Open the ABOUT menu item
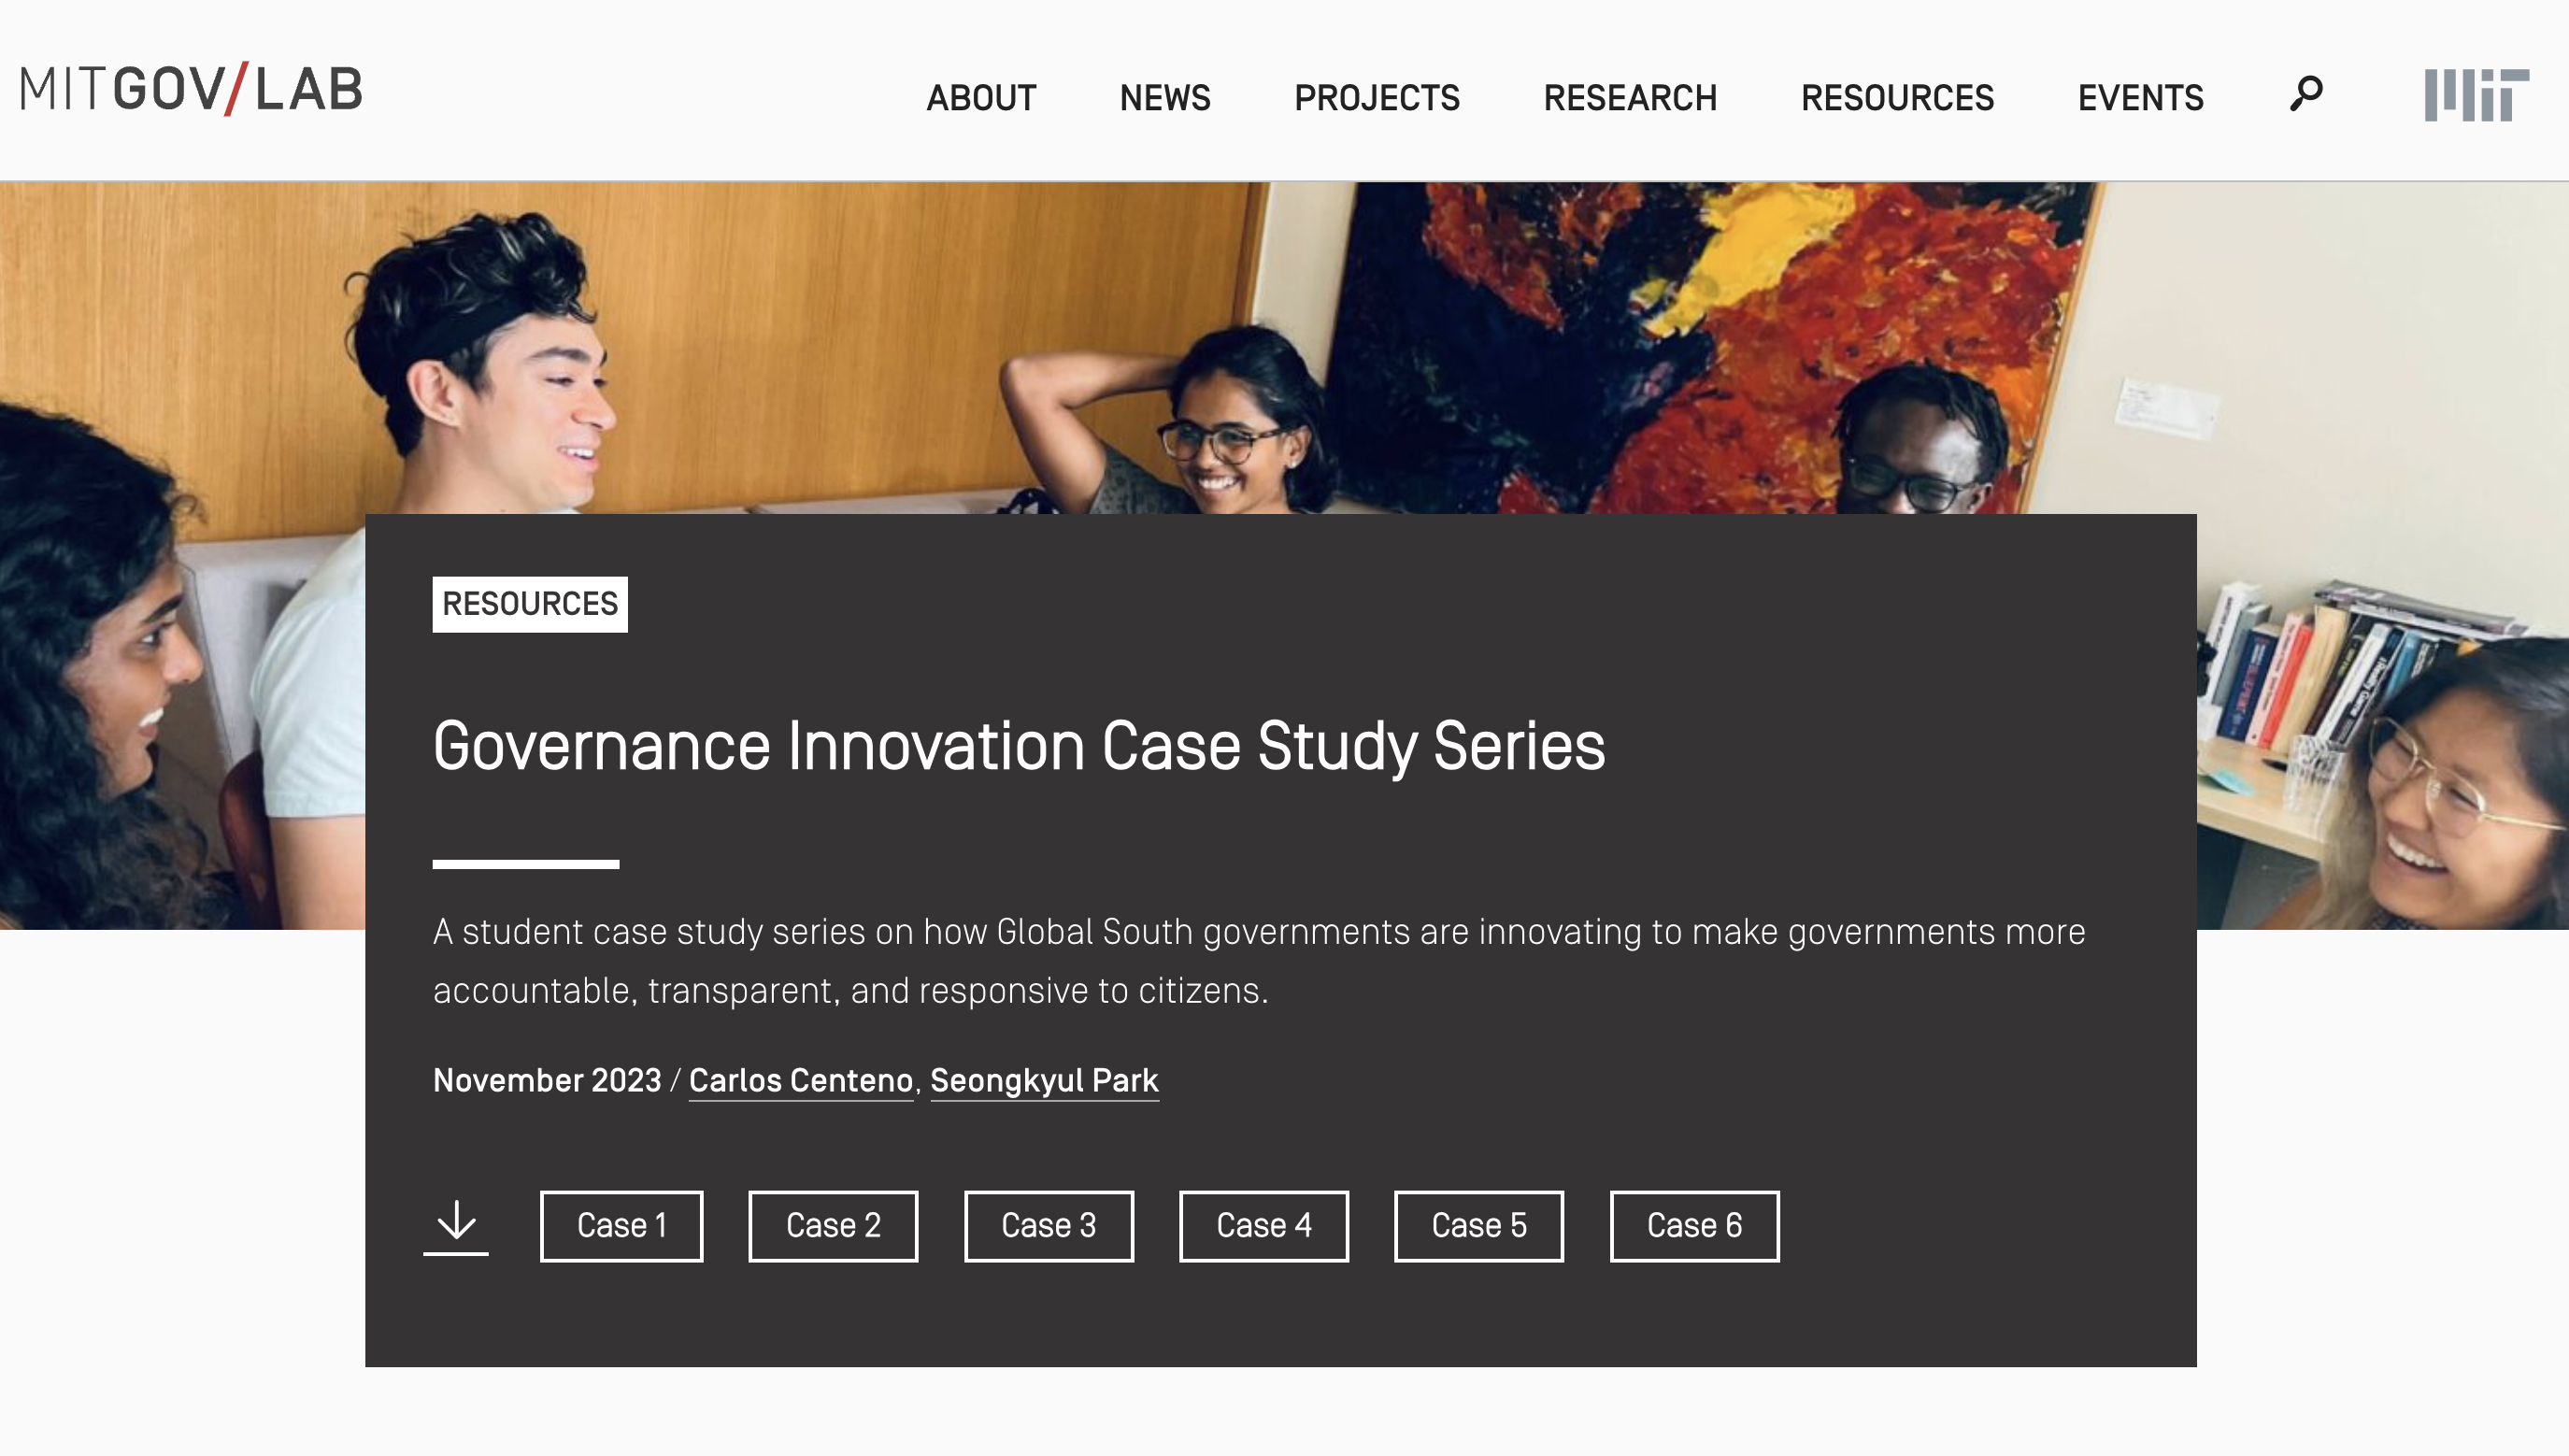This screenshot has width=2569, height=1456. (x=981, y=97)
